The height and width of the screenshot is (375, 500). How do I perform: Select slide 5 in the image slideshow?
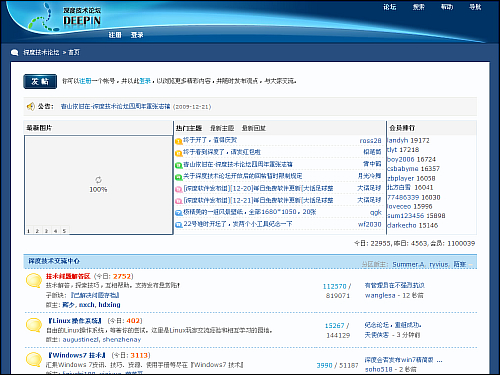(64, 231)
